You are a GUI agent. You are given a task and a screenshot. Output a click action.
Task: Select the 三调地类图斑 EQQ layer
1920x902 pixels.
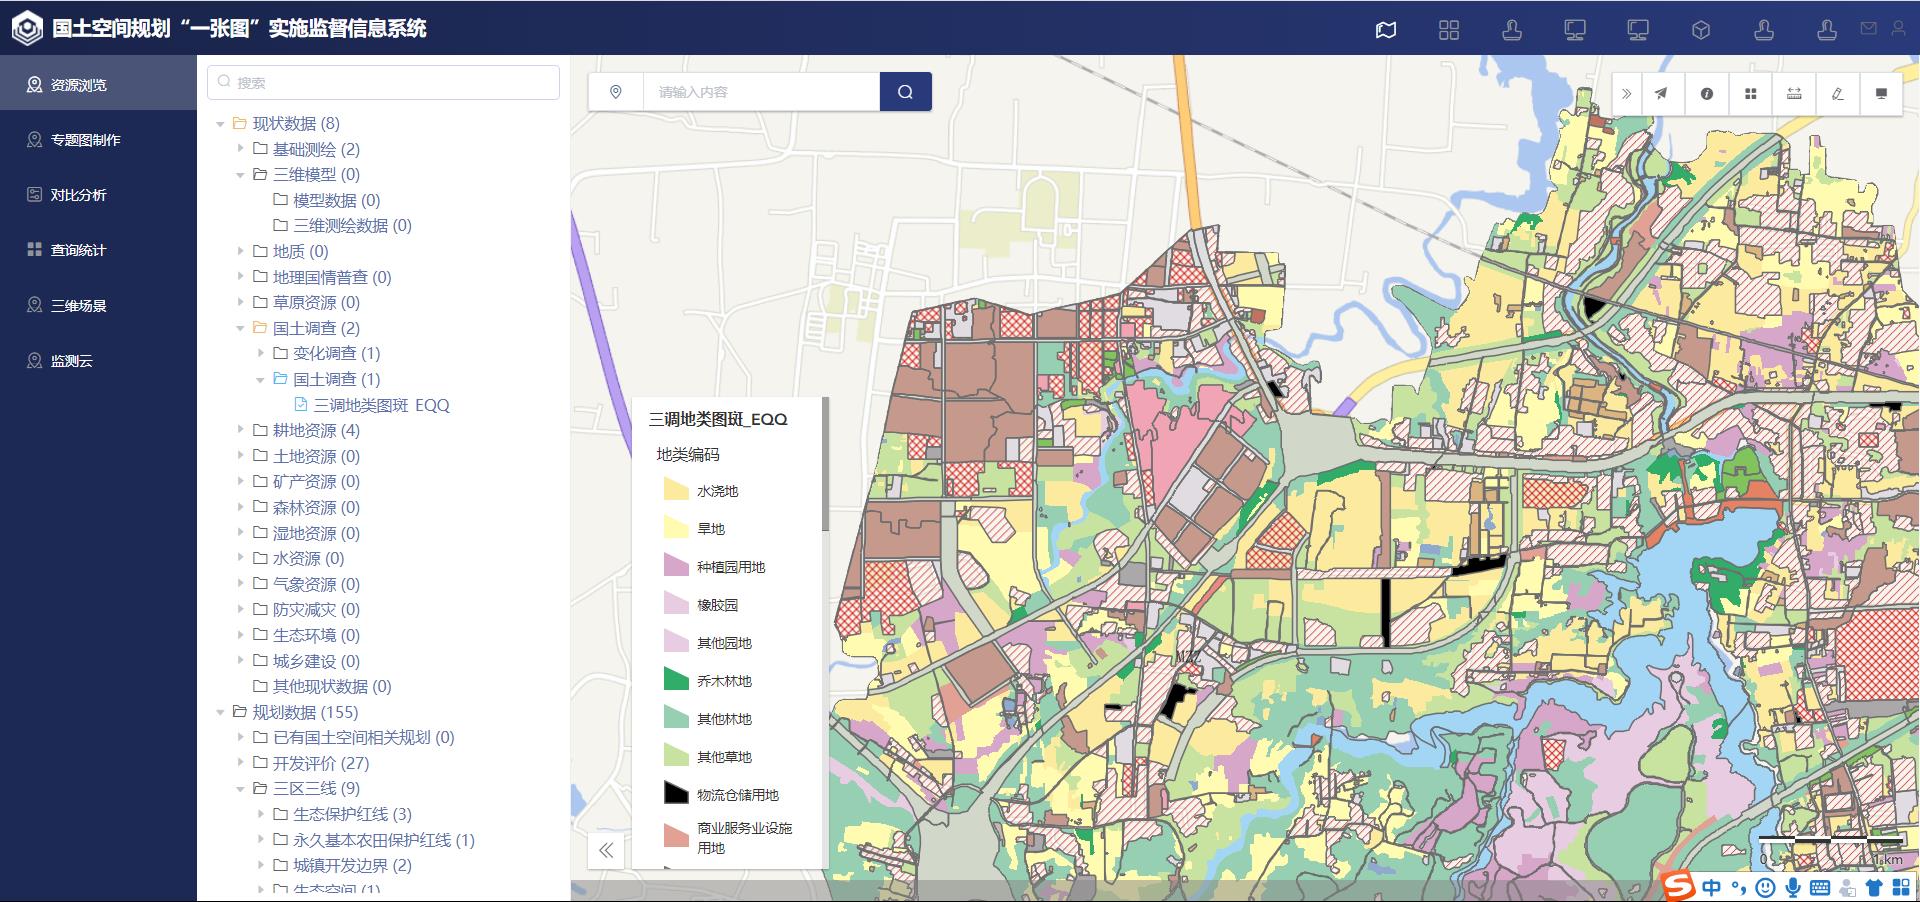pyautogui.click(x=381, y=405)
